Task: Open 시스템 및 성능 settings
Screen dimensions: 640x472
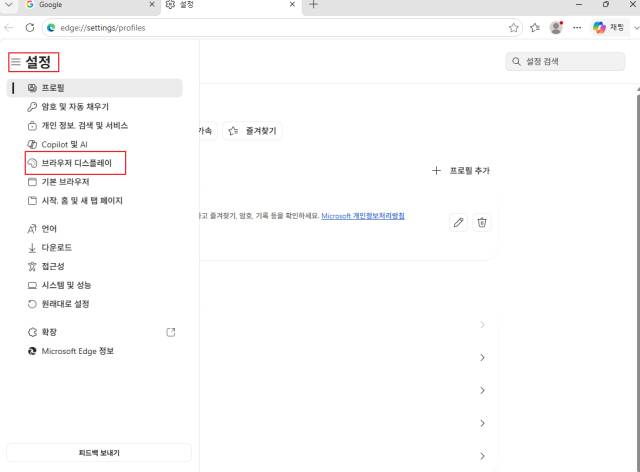Action: pyautogui.click(x=59, y=285)
